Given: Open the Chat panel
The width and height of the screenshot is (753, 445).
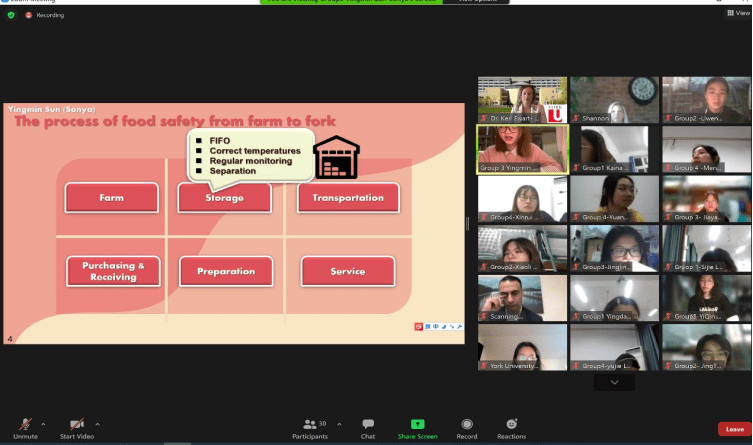Looking at the screenshot, I should (368, 424).
